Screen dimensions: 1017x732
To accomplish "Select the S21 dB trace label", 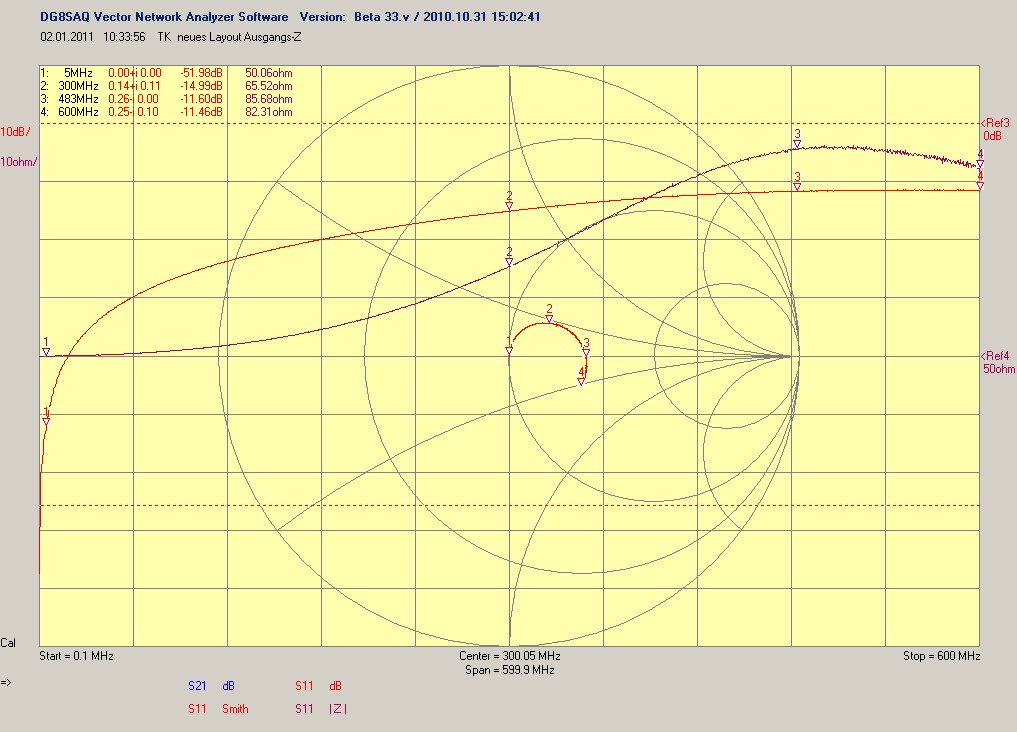I will (x=211, y=686).
